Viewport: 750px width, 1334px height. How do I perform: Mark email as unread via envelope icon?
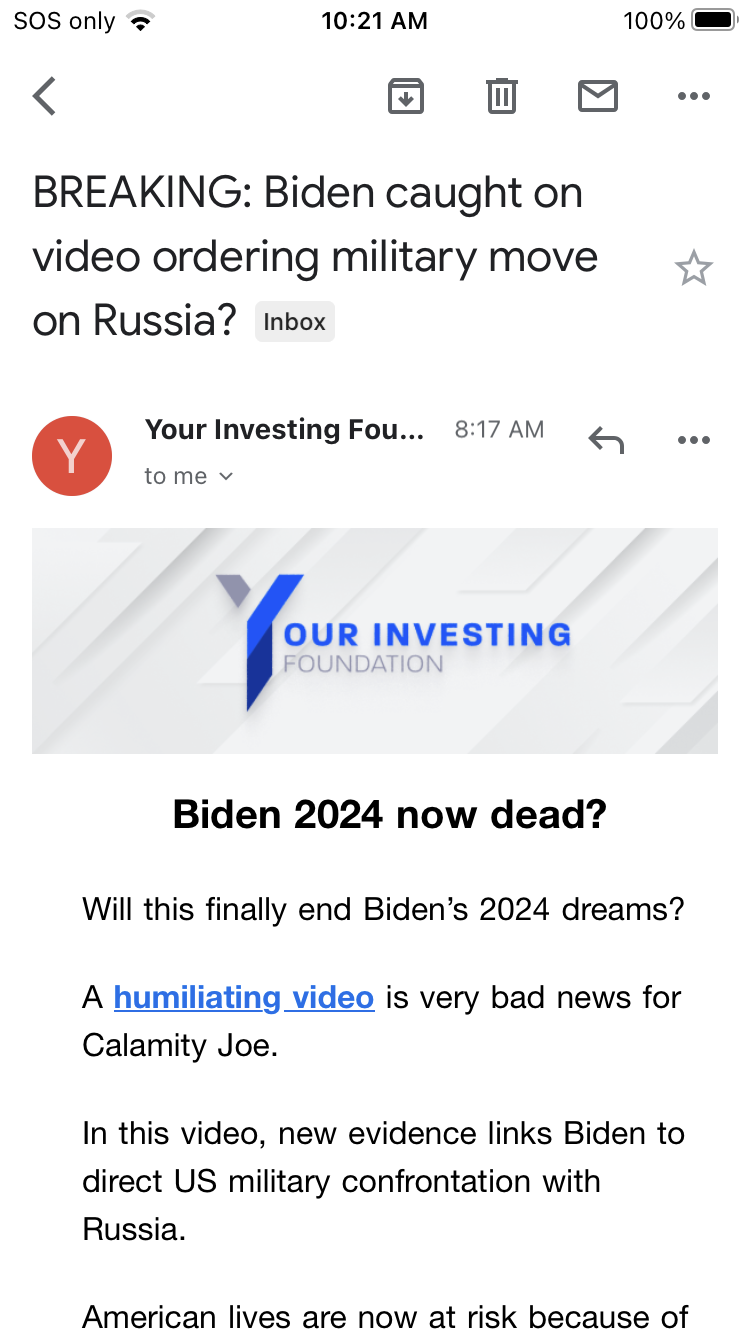coord(597,96)
